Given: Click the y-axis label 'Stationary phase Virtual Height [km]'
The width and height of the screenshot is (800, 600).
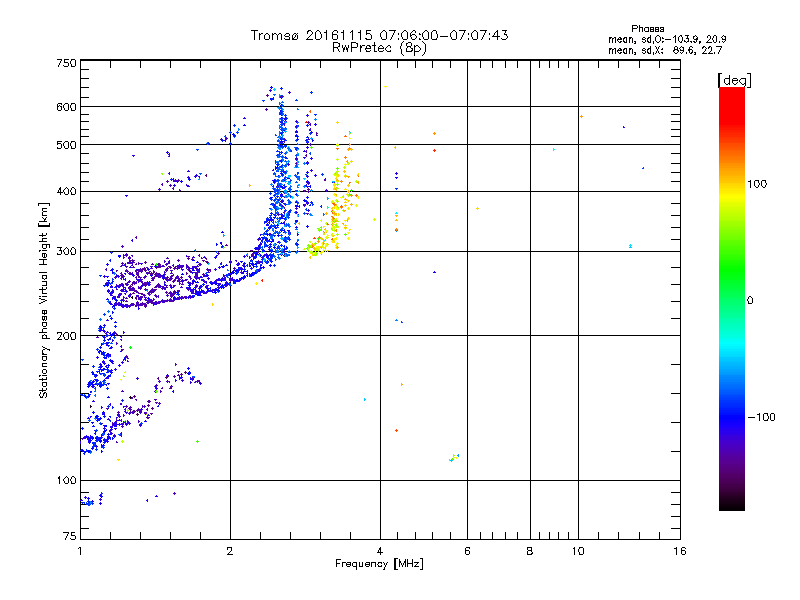Looking at the screenshot, I should coord(44,300).
